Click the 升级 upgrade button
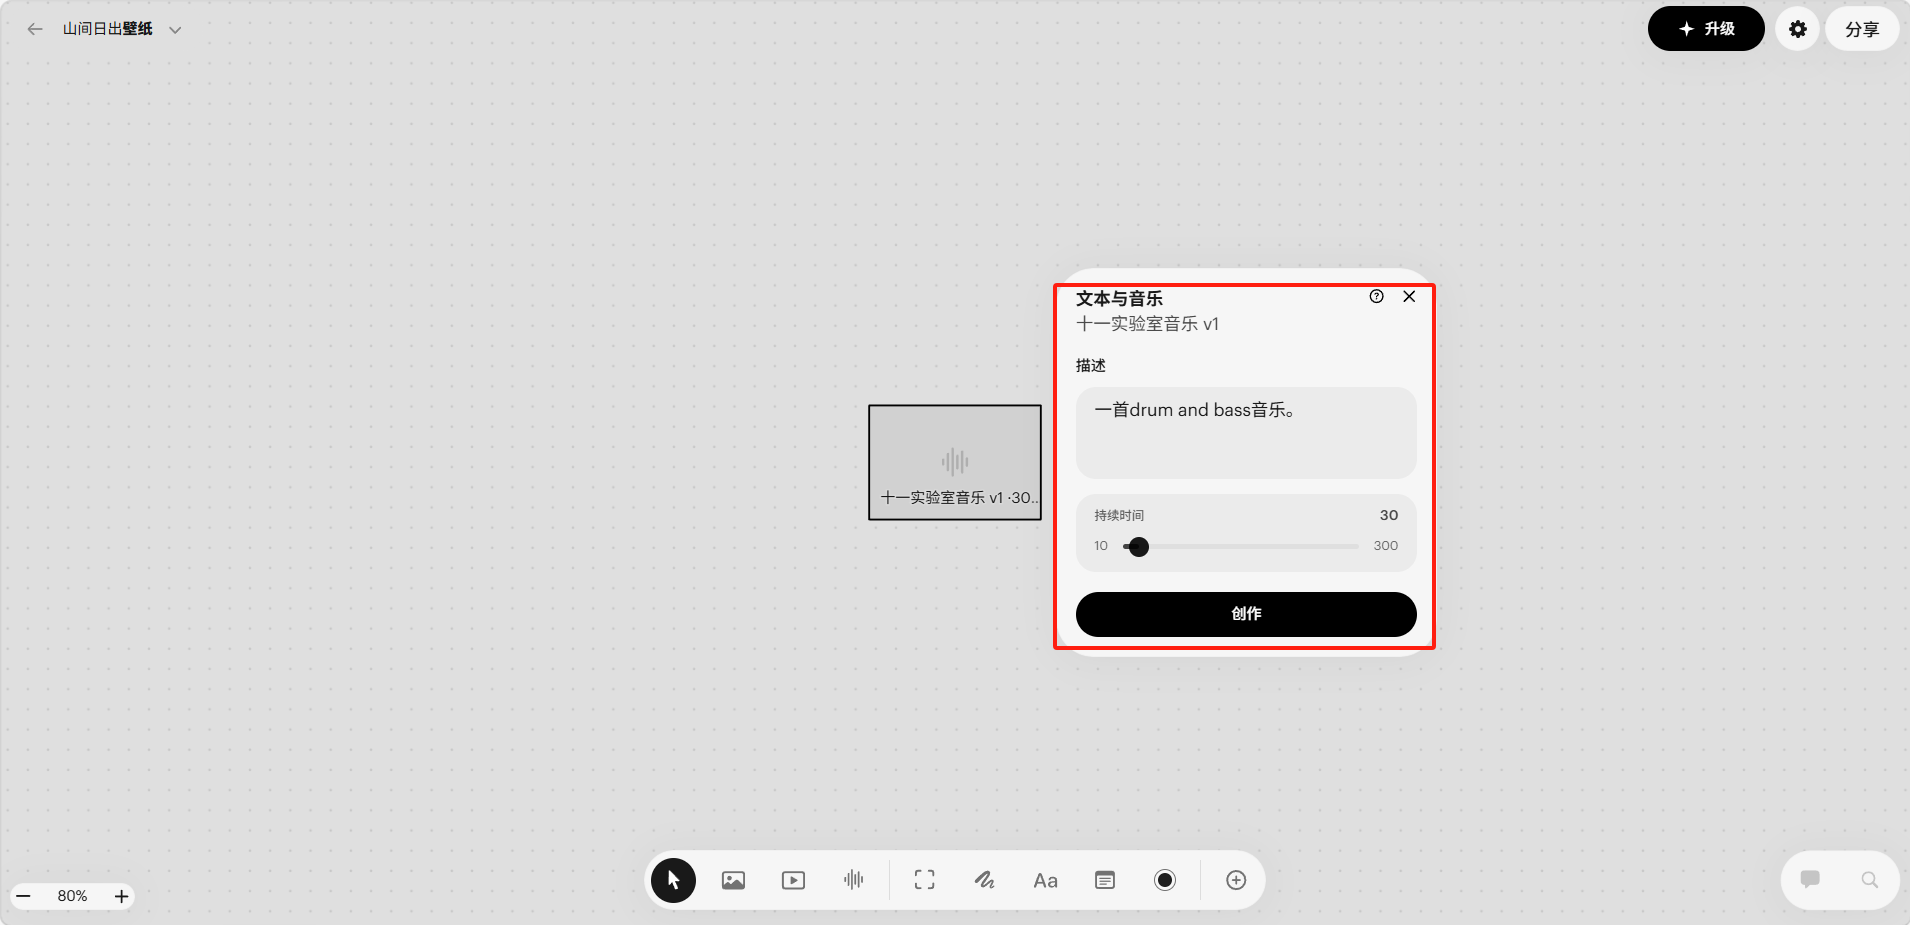1910x925 pixels. 1705,29
